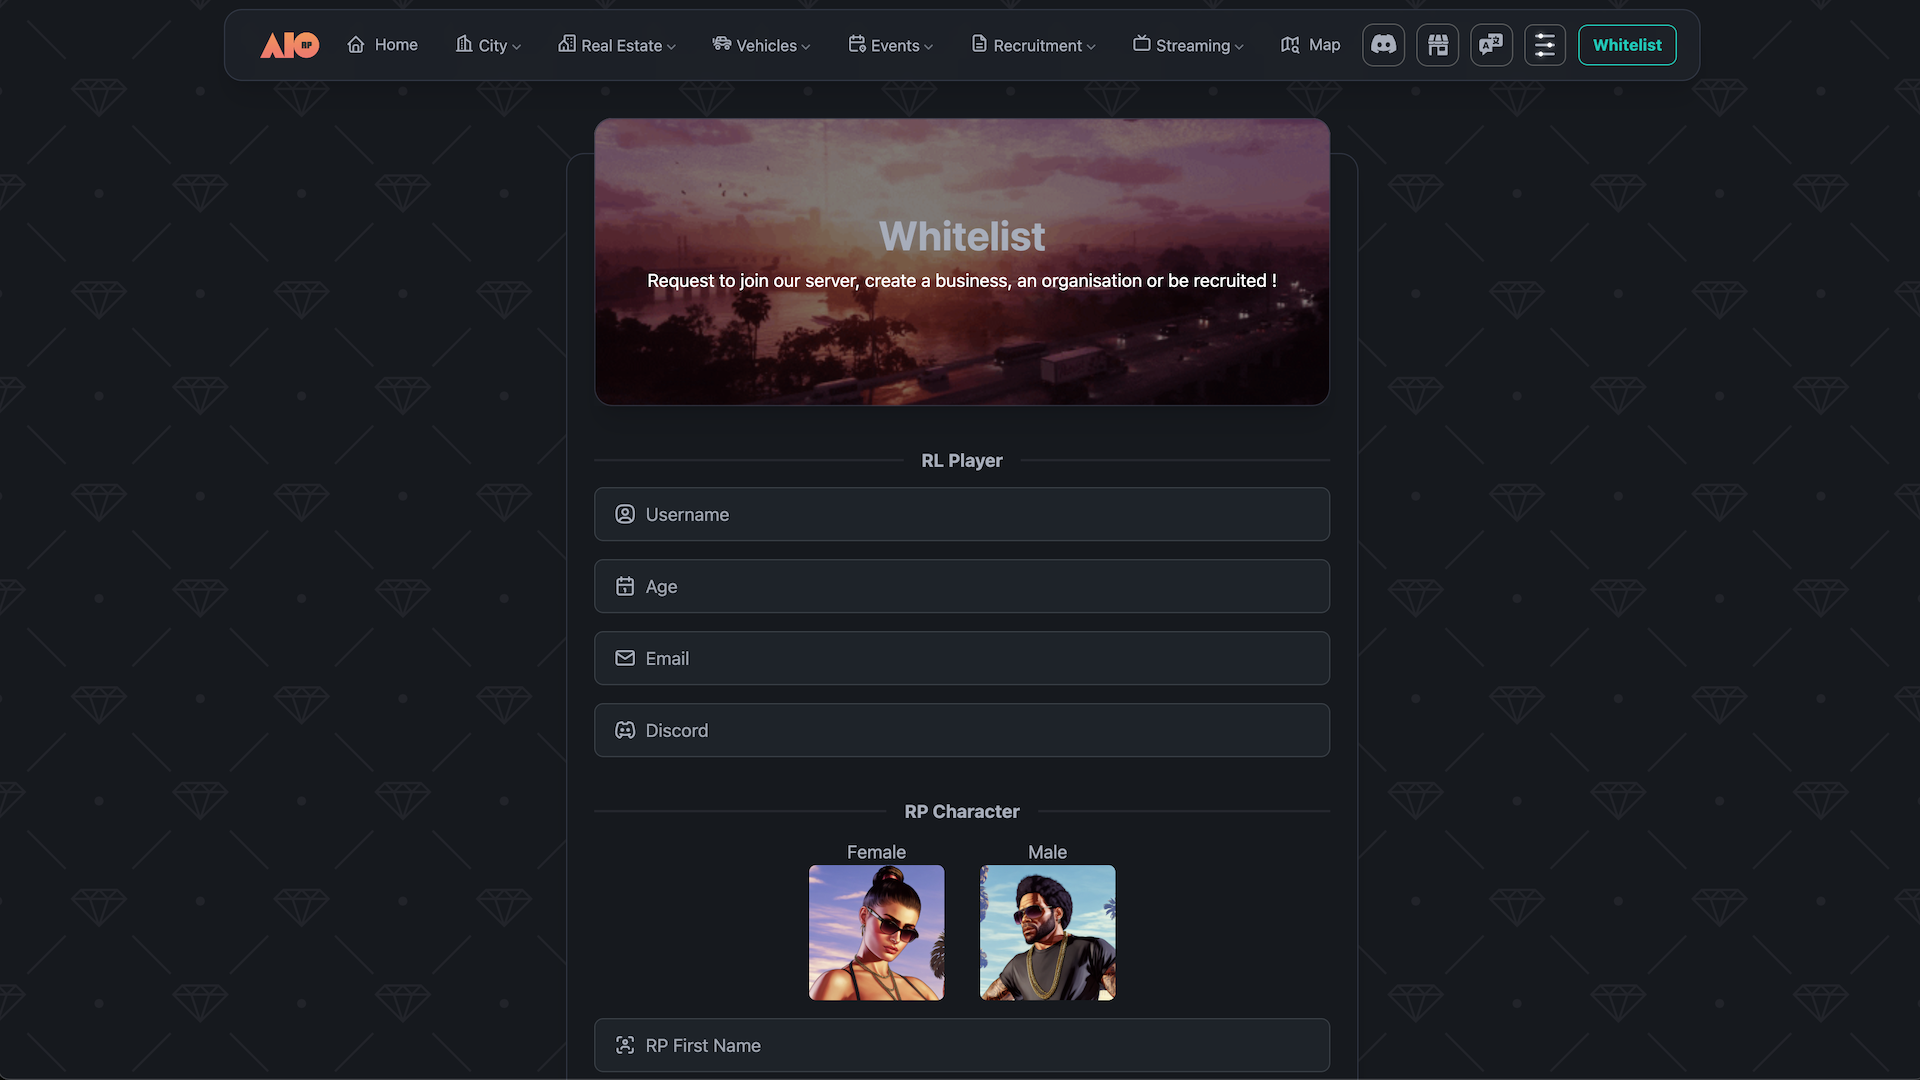Open the Events menu

(x=890, y=45)
